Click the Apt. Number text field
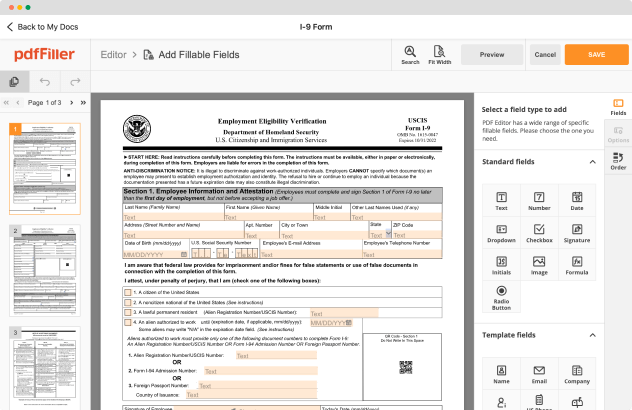This screenshot has width=632, height=410. [262, 234]
